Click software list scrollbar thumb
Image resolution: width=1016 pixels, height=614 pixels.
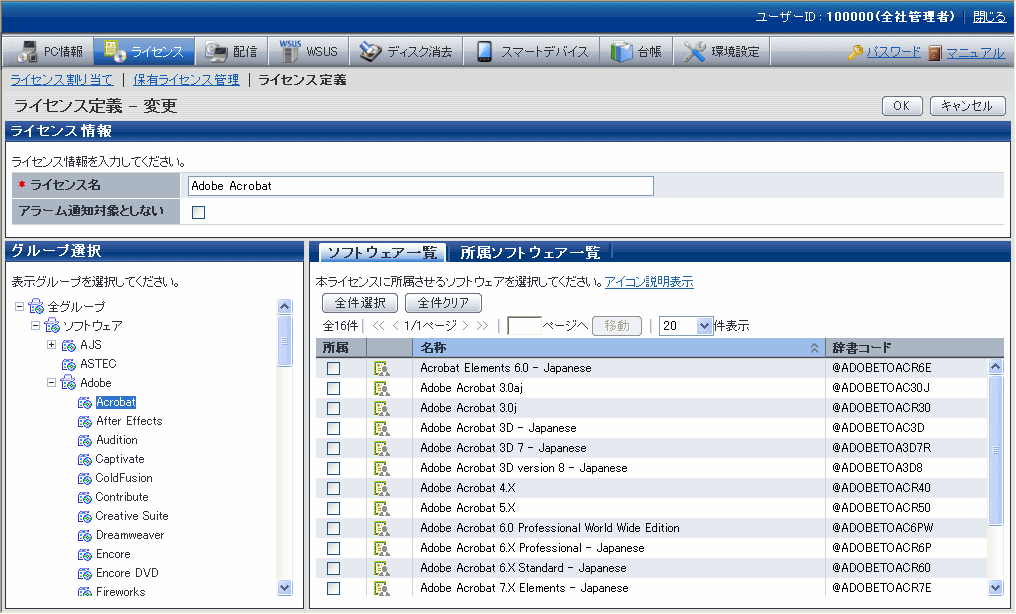[x=996, y=449]
